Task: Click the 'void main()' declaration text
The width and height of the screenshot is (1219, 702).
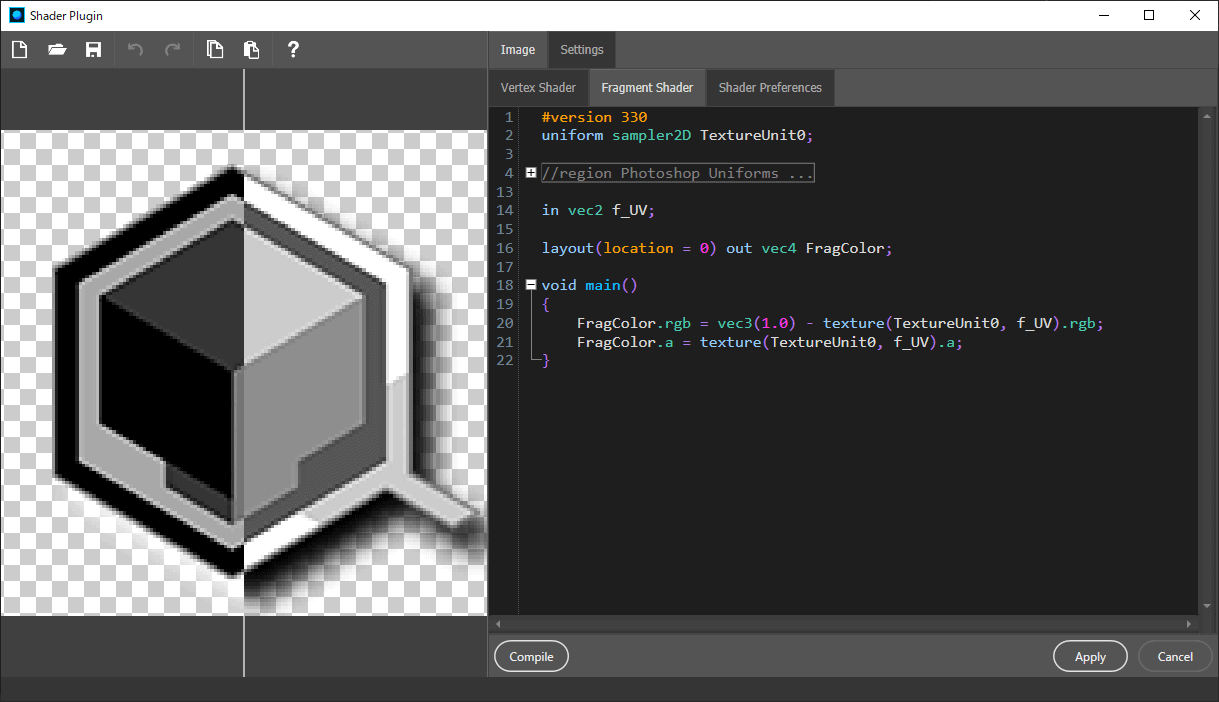Action: pos(589,285)
